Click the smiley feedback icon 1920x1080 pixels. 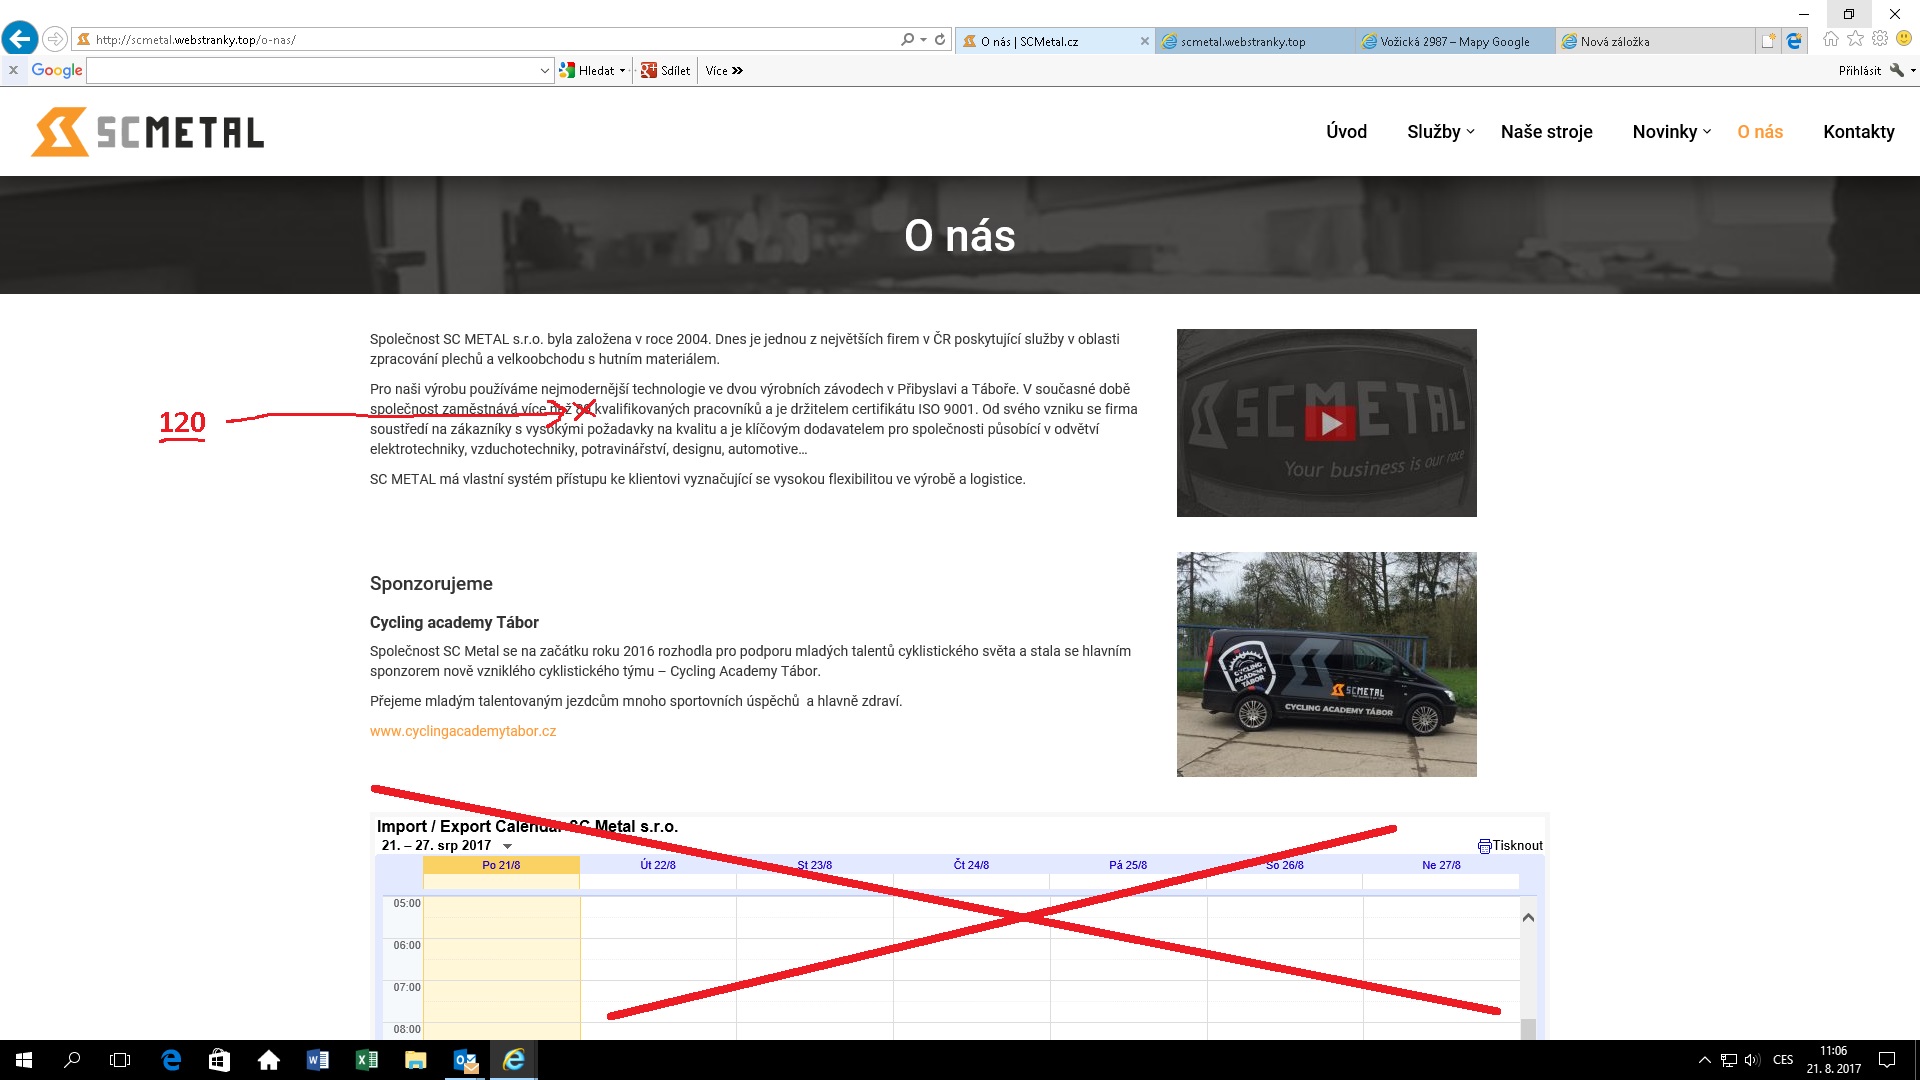[1904, 39]
